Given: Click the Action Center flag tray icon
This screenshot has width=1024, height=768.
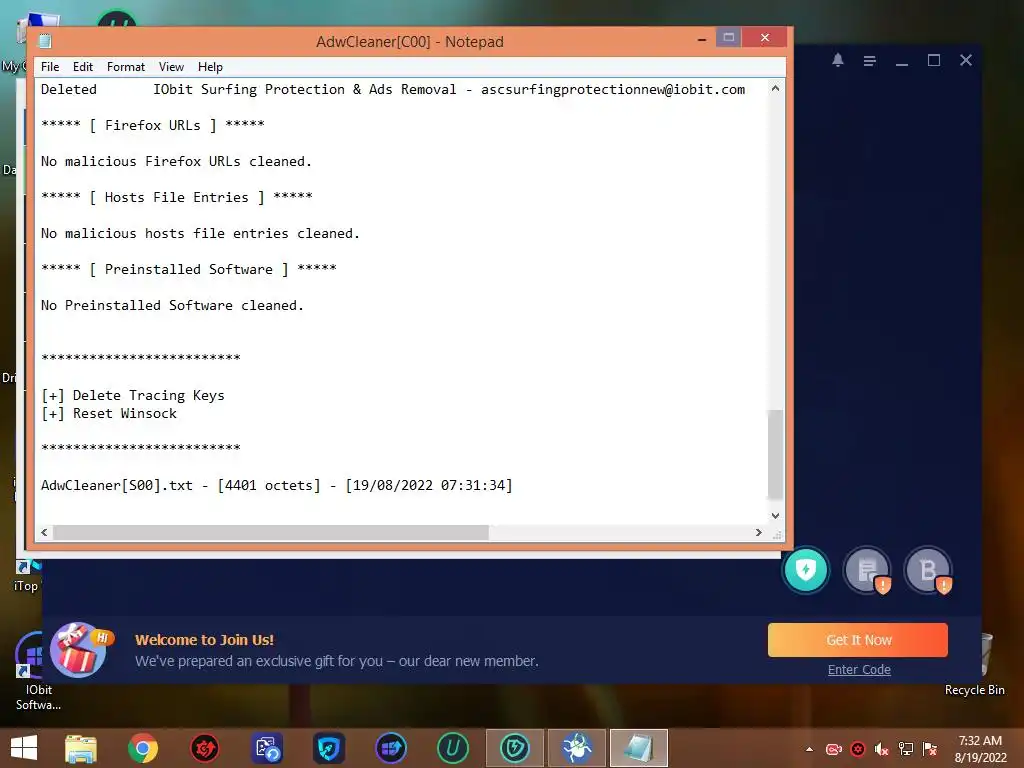Looking at the screenshot, I should click(x=930, y=749).
